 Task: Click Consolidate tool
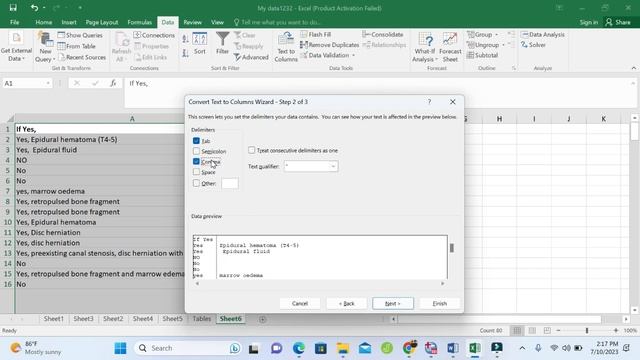click(x=383, y=34)
